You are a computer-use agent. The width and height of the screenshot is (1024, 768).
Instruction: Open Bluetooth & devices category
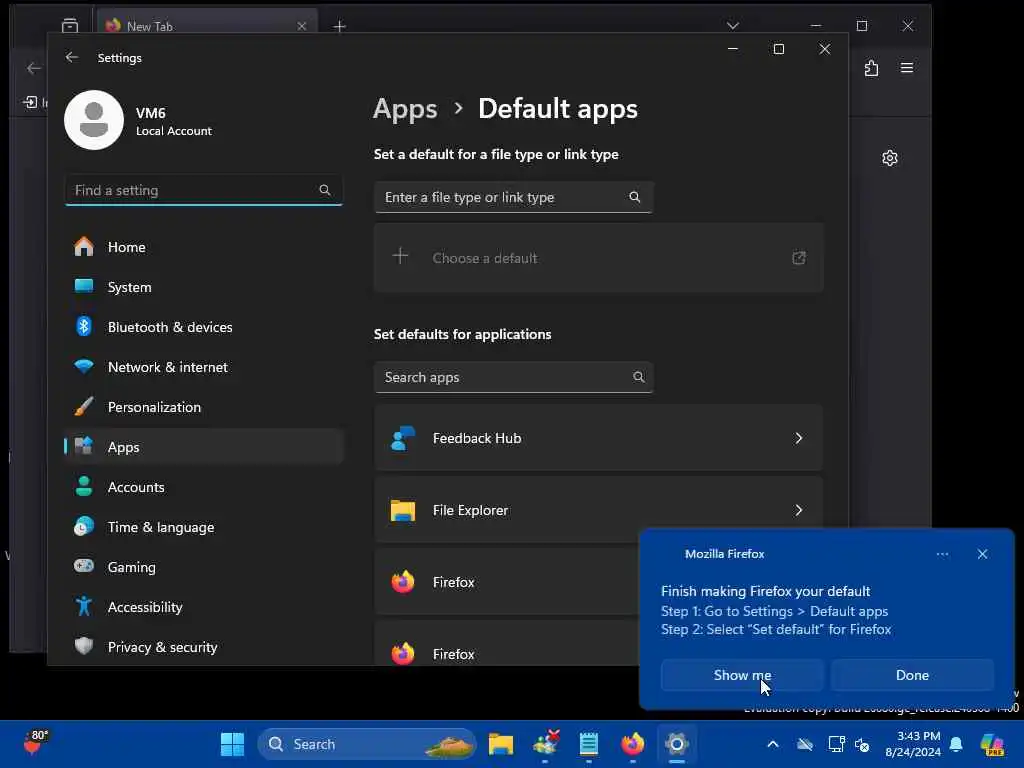(203, 327)
